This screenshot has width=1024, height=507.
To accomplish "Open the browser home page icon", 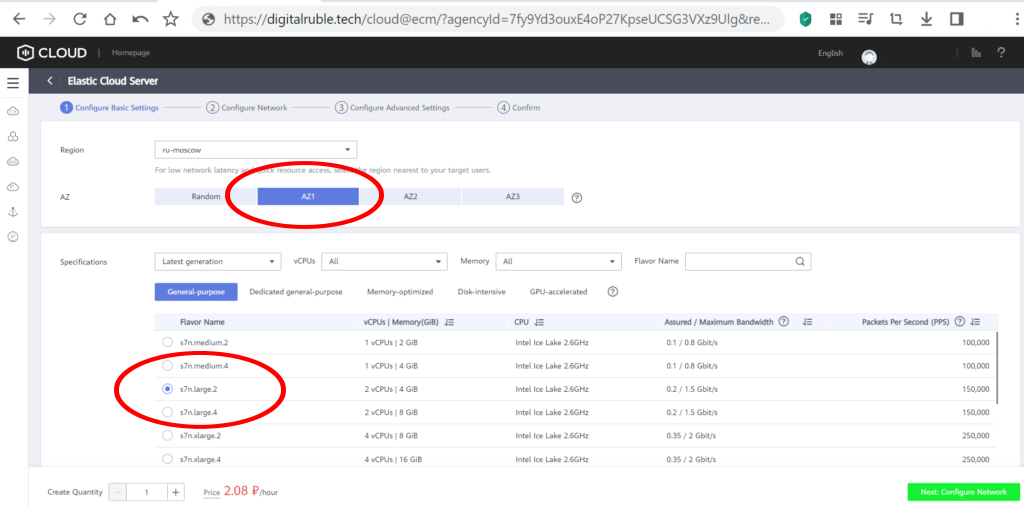I will (x=110, y=19).
